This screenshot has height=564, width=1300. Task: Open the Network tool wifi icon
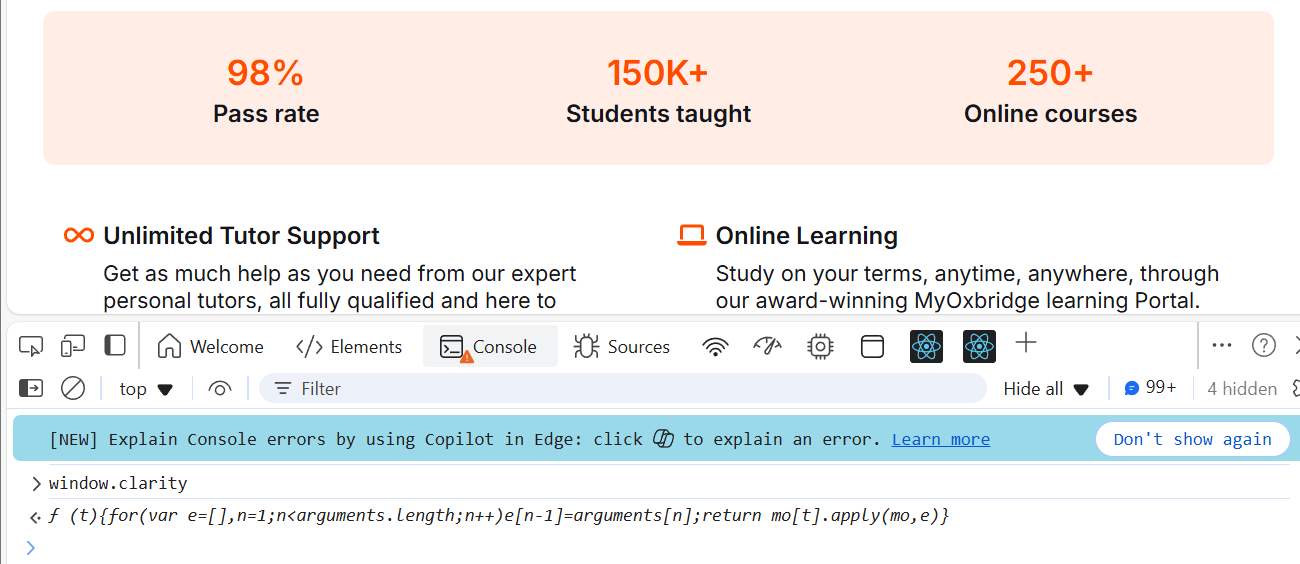click(715, 346)
